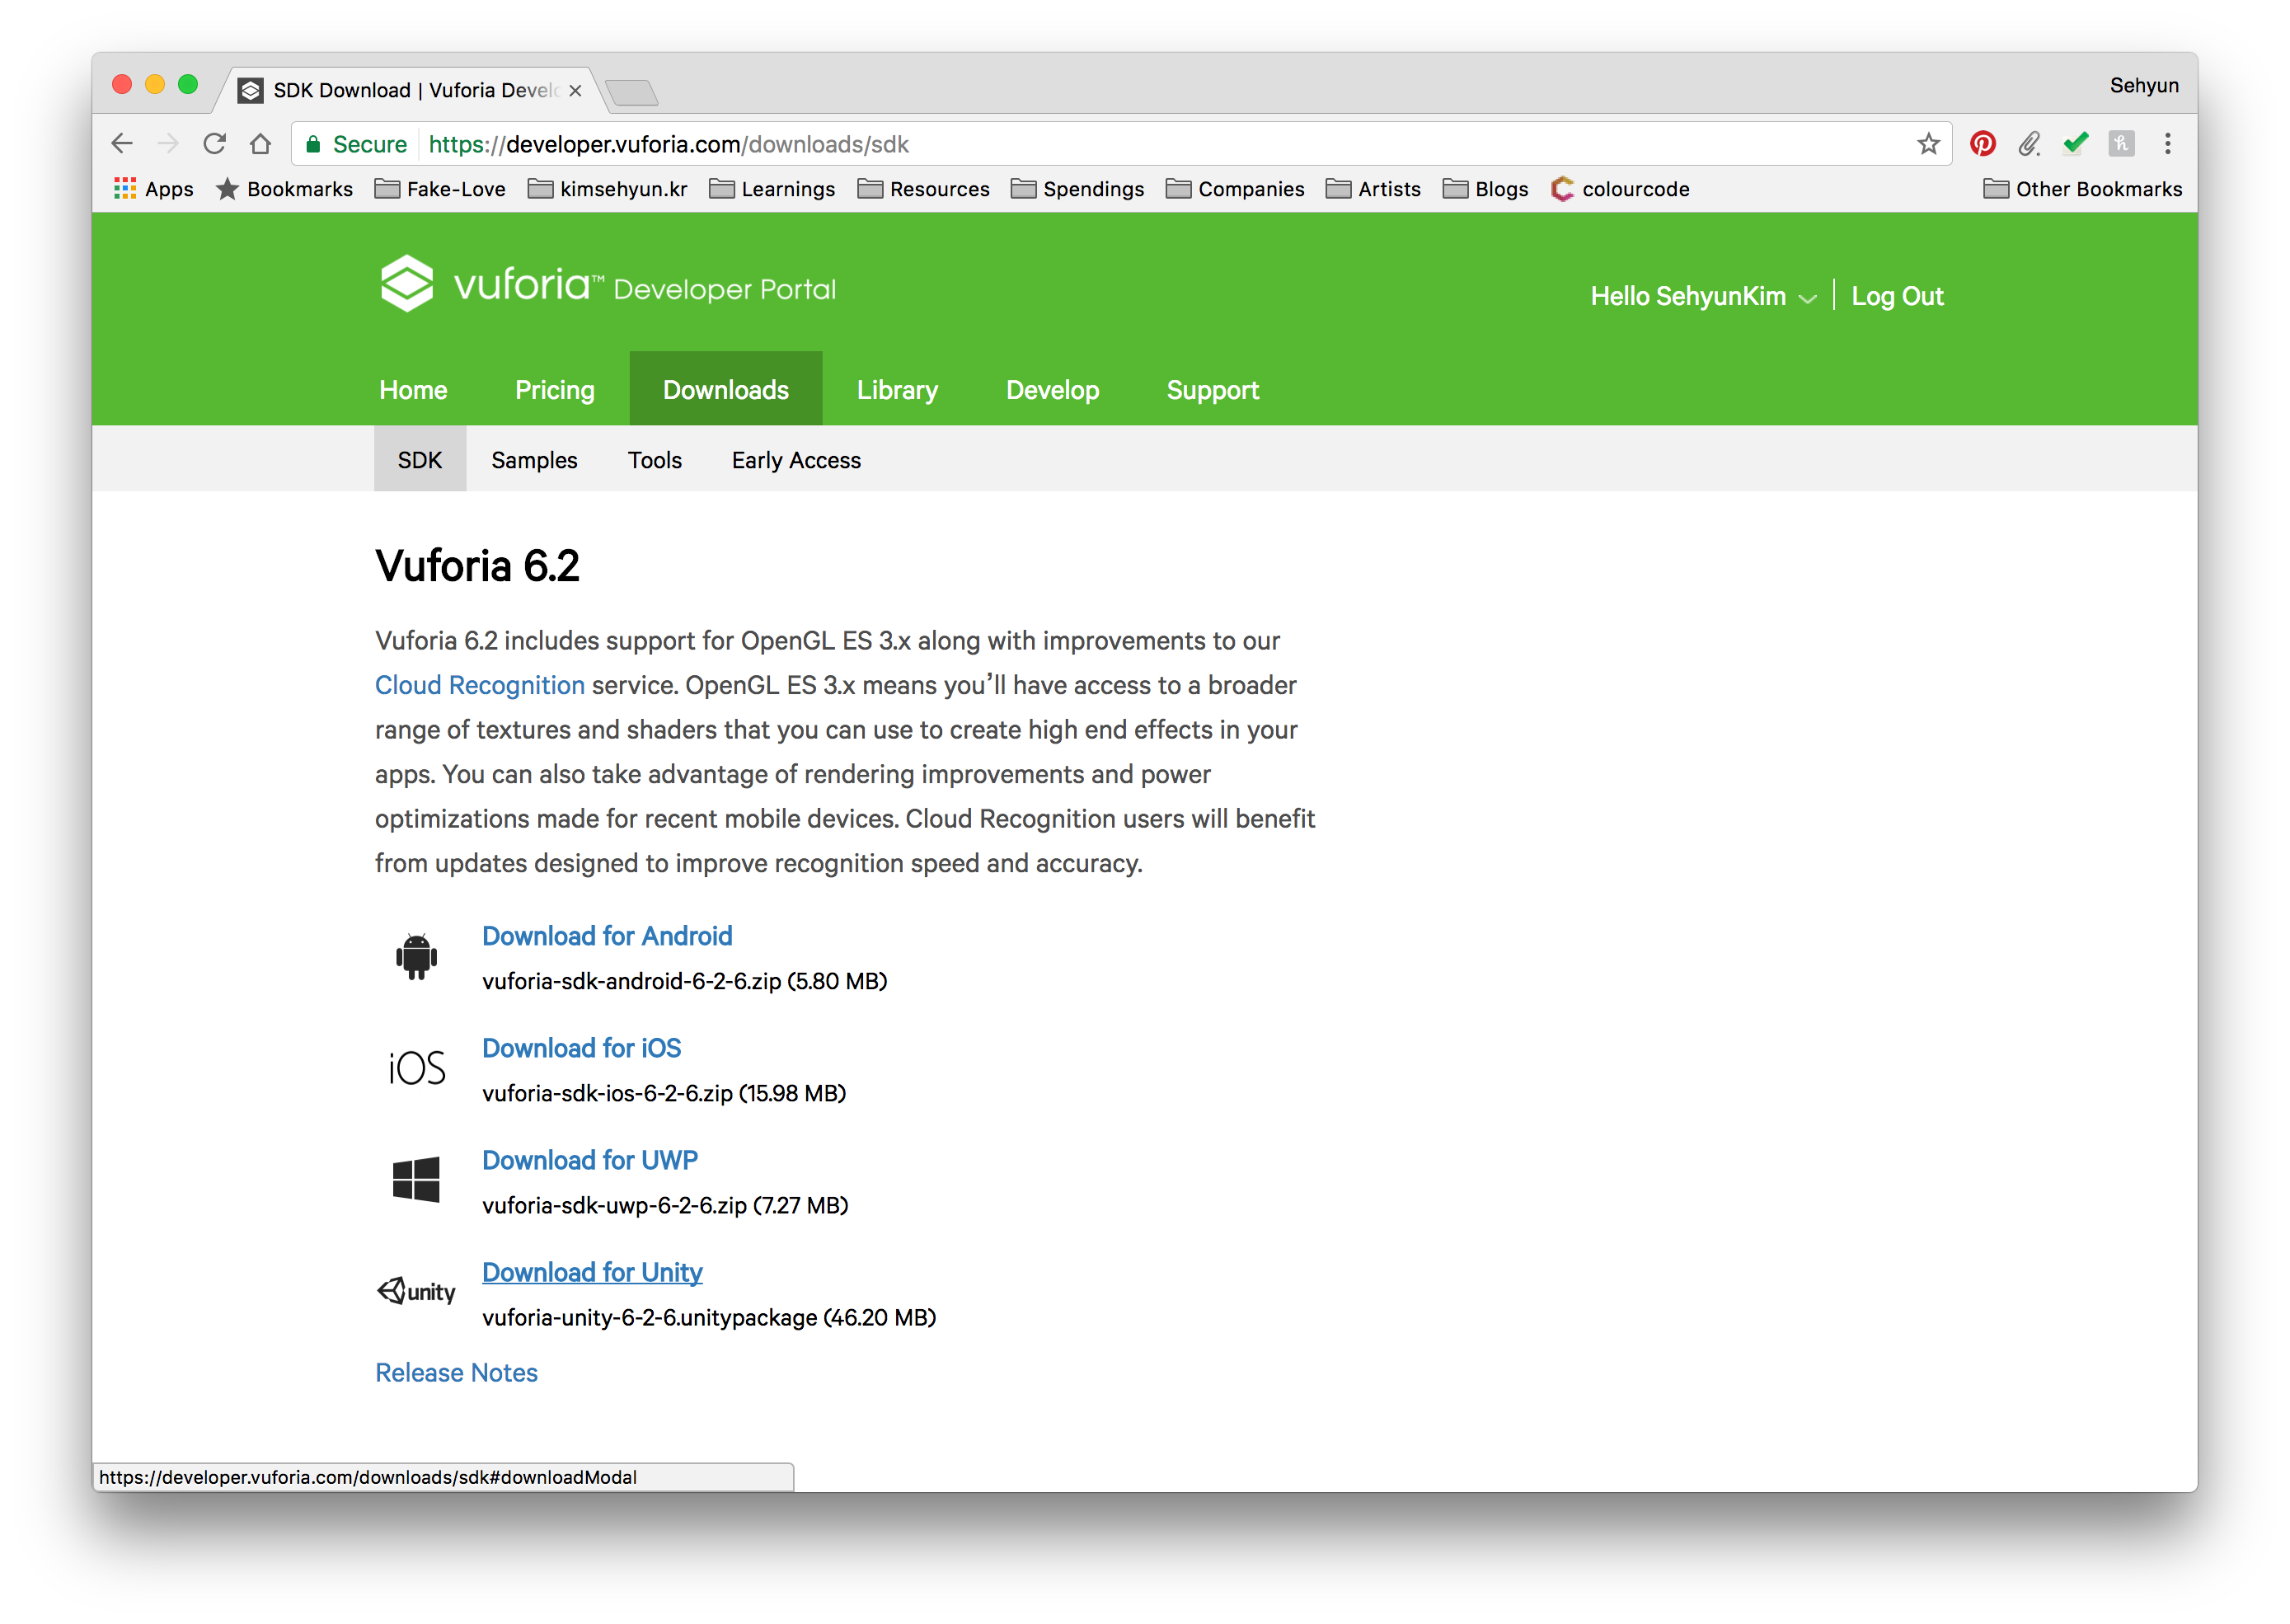Click the browser back arrow
Viewport: 2290px width, 1624px height.
[x=122, y=144]
